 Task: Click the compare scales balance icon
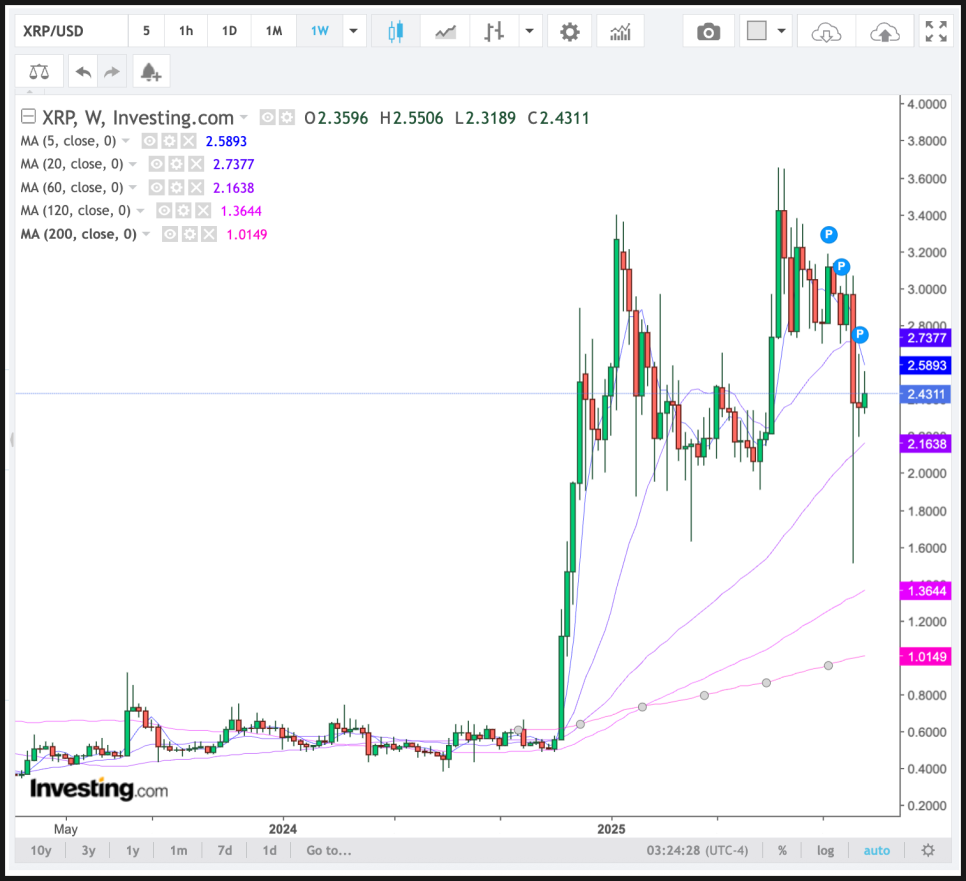(x=39, y=72)
